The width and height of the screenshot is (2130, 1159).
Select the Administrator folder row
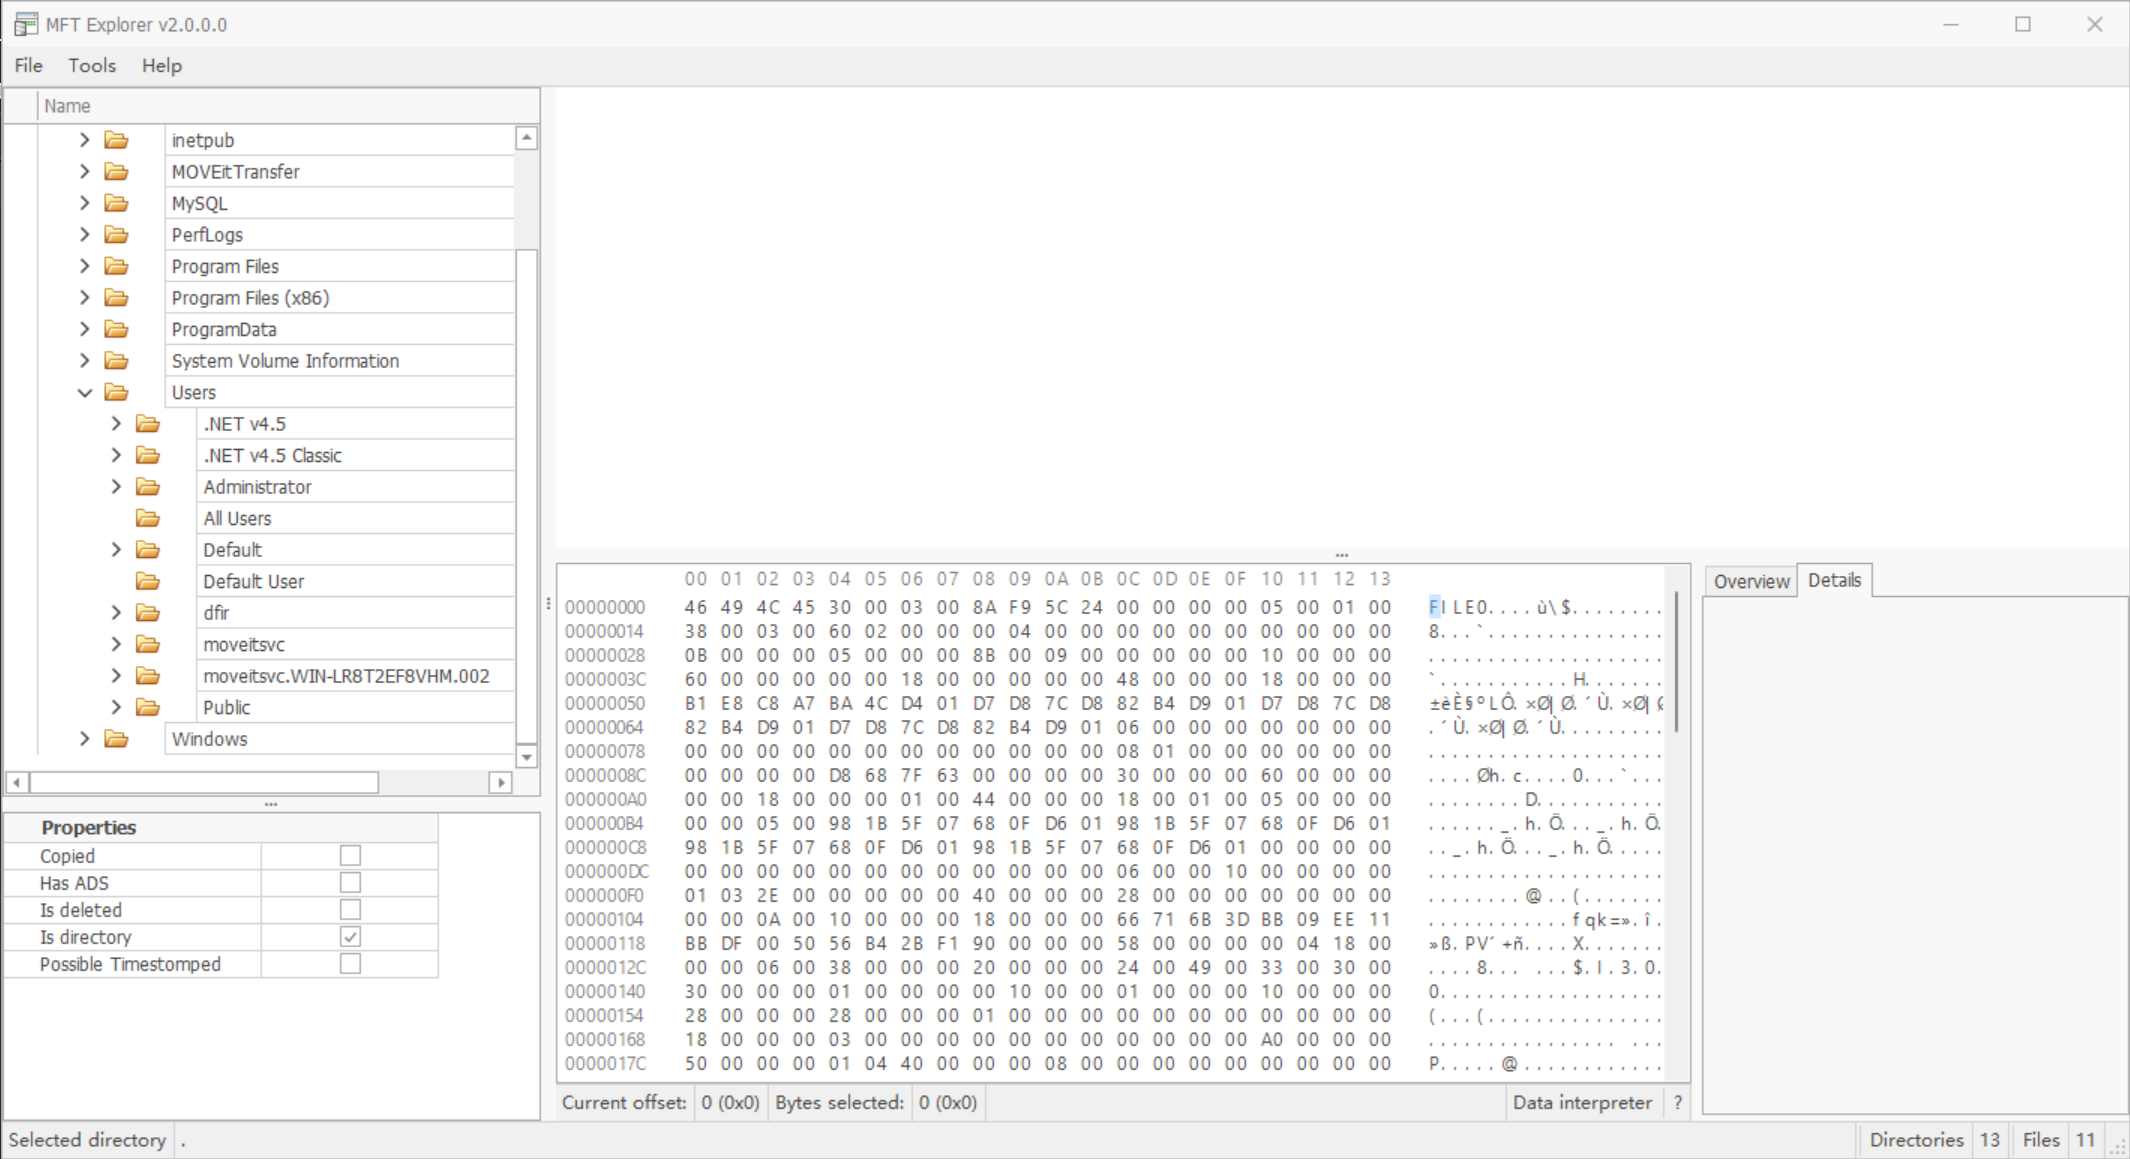355,487
